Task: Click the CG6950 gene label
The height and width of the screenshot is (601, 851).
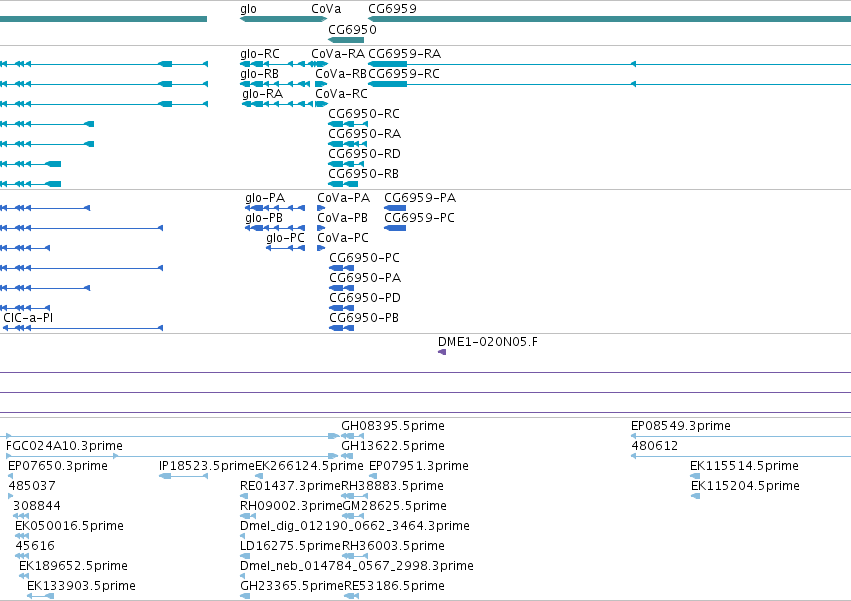Action: click(x=352, y=30)
